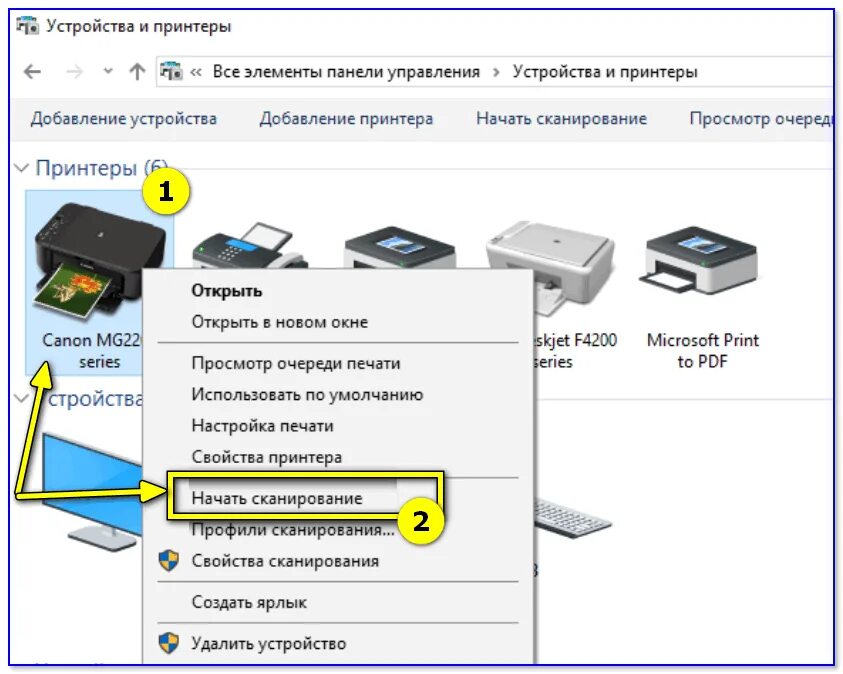Click Начать сканирование in the toolbar
The width and height of the screenshot is (843, 674).
click(561, 118)
